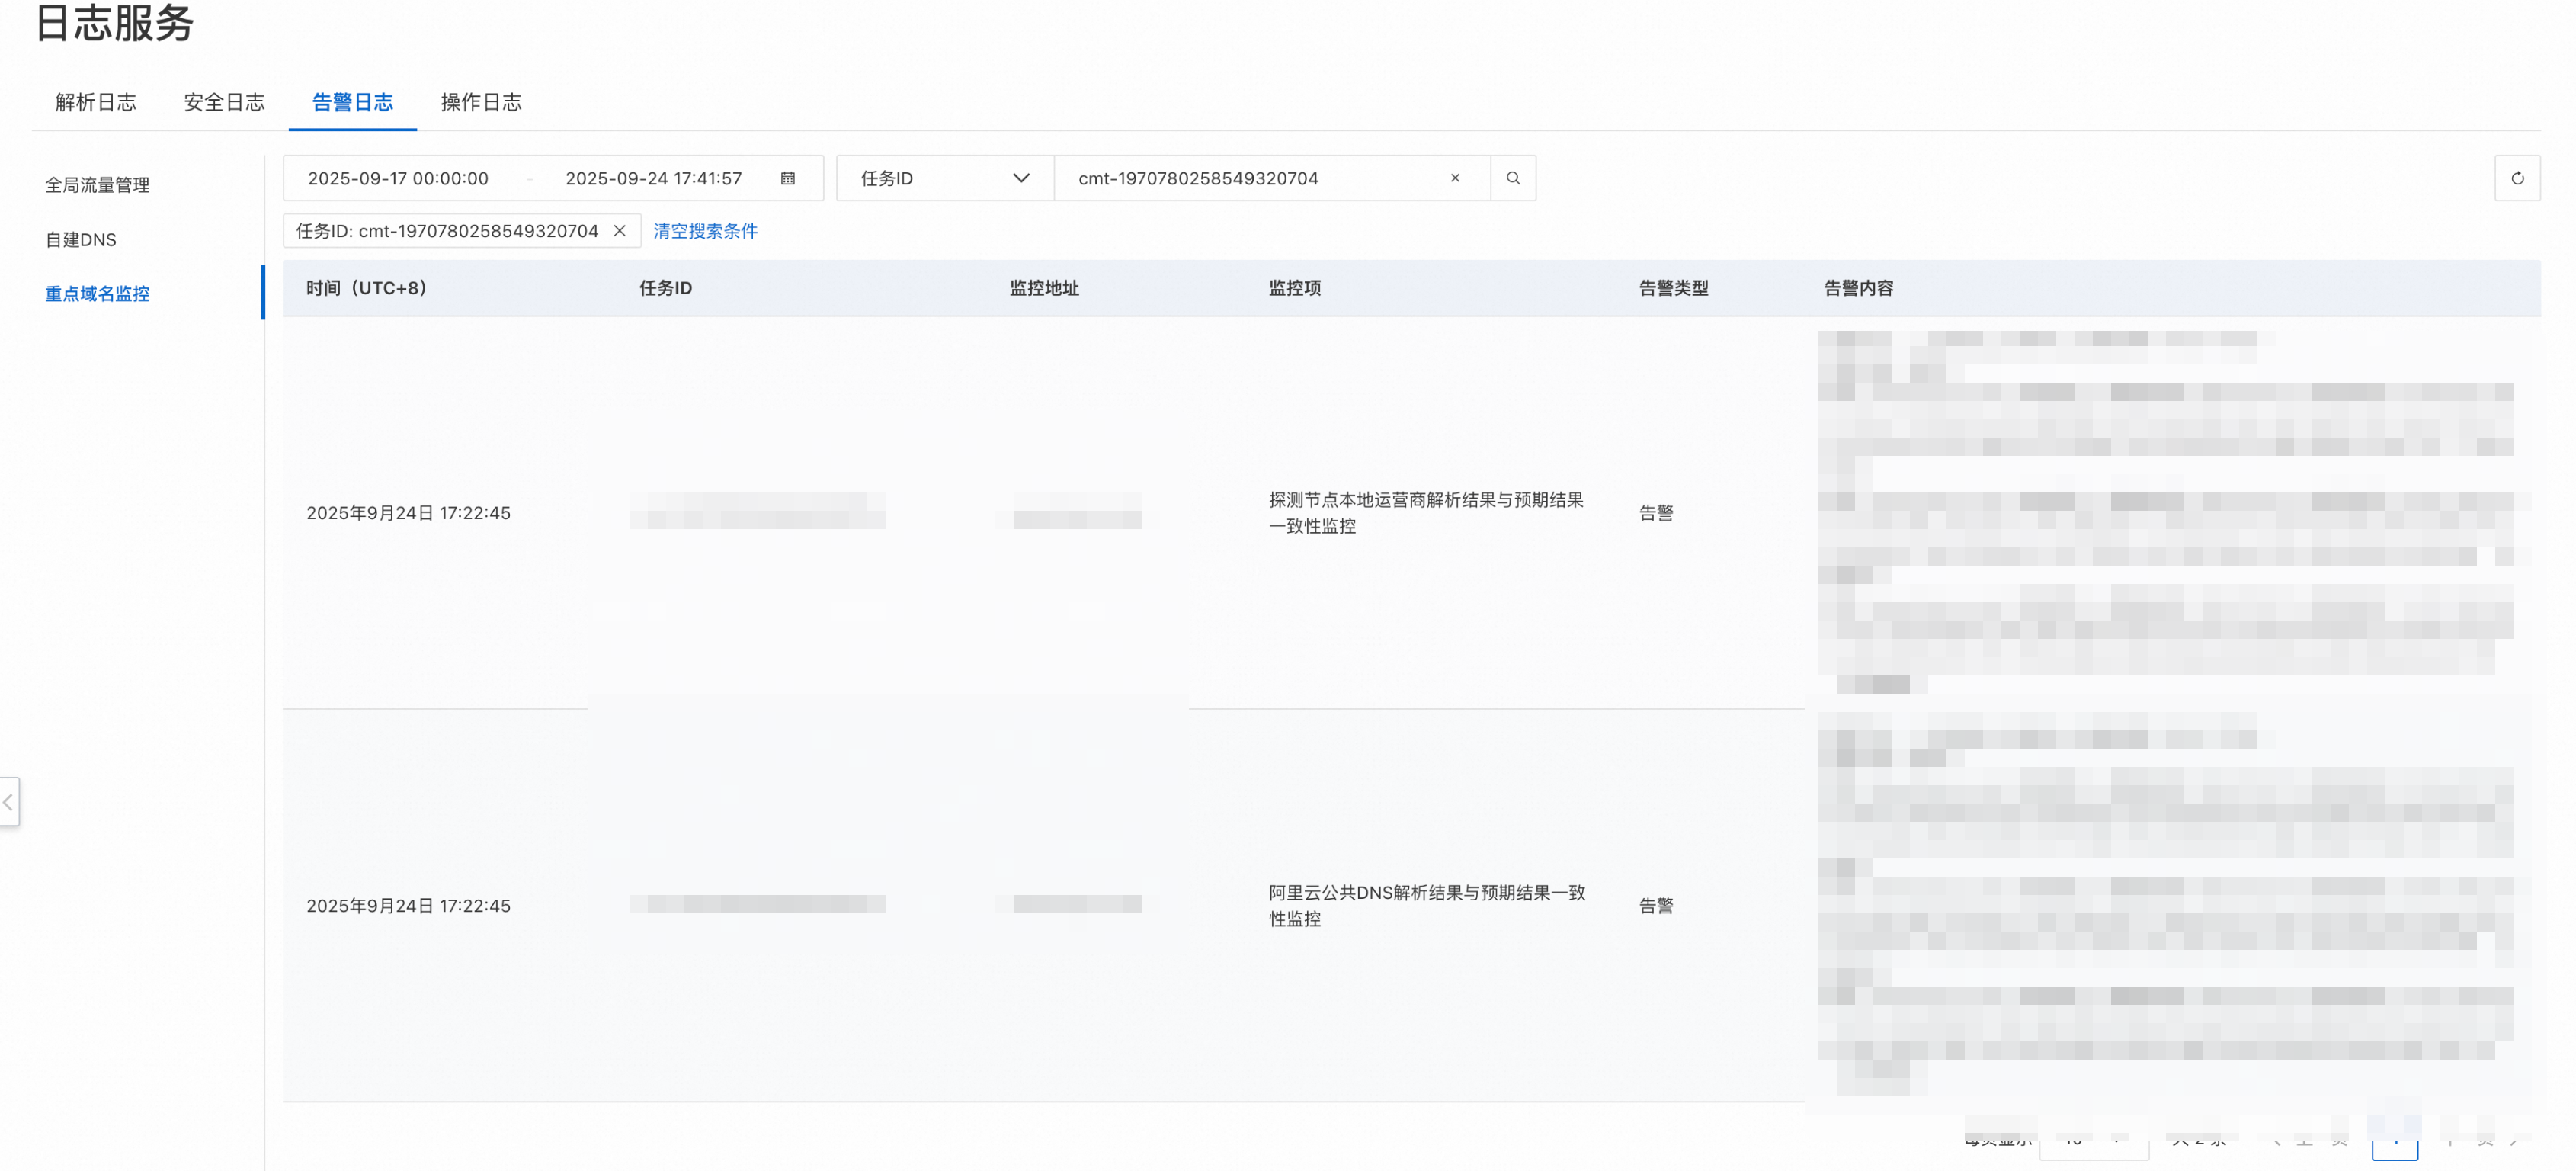Select the 告警日志 tab

click(352, 102)
